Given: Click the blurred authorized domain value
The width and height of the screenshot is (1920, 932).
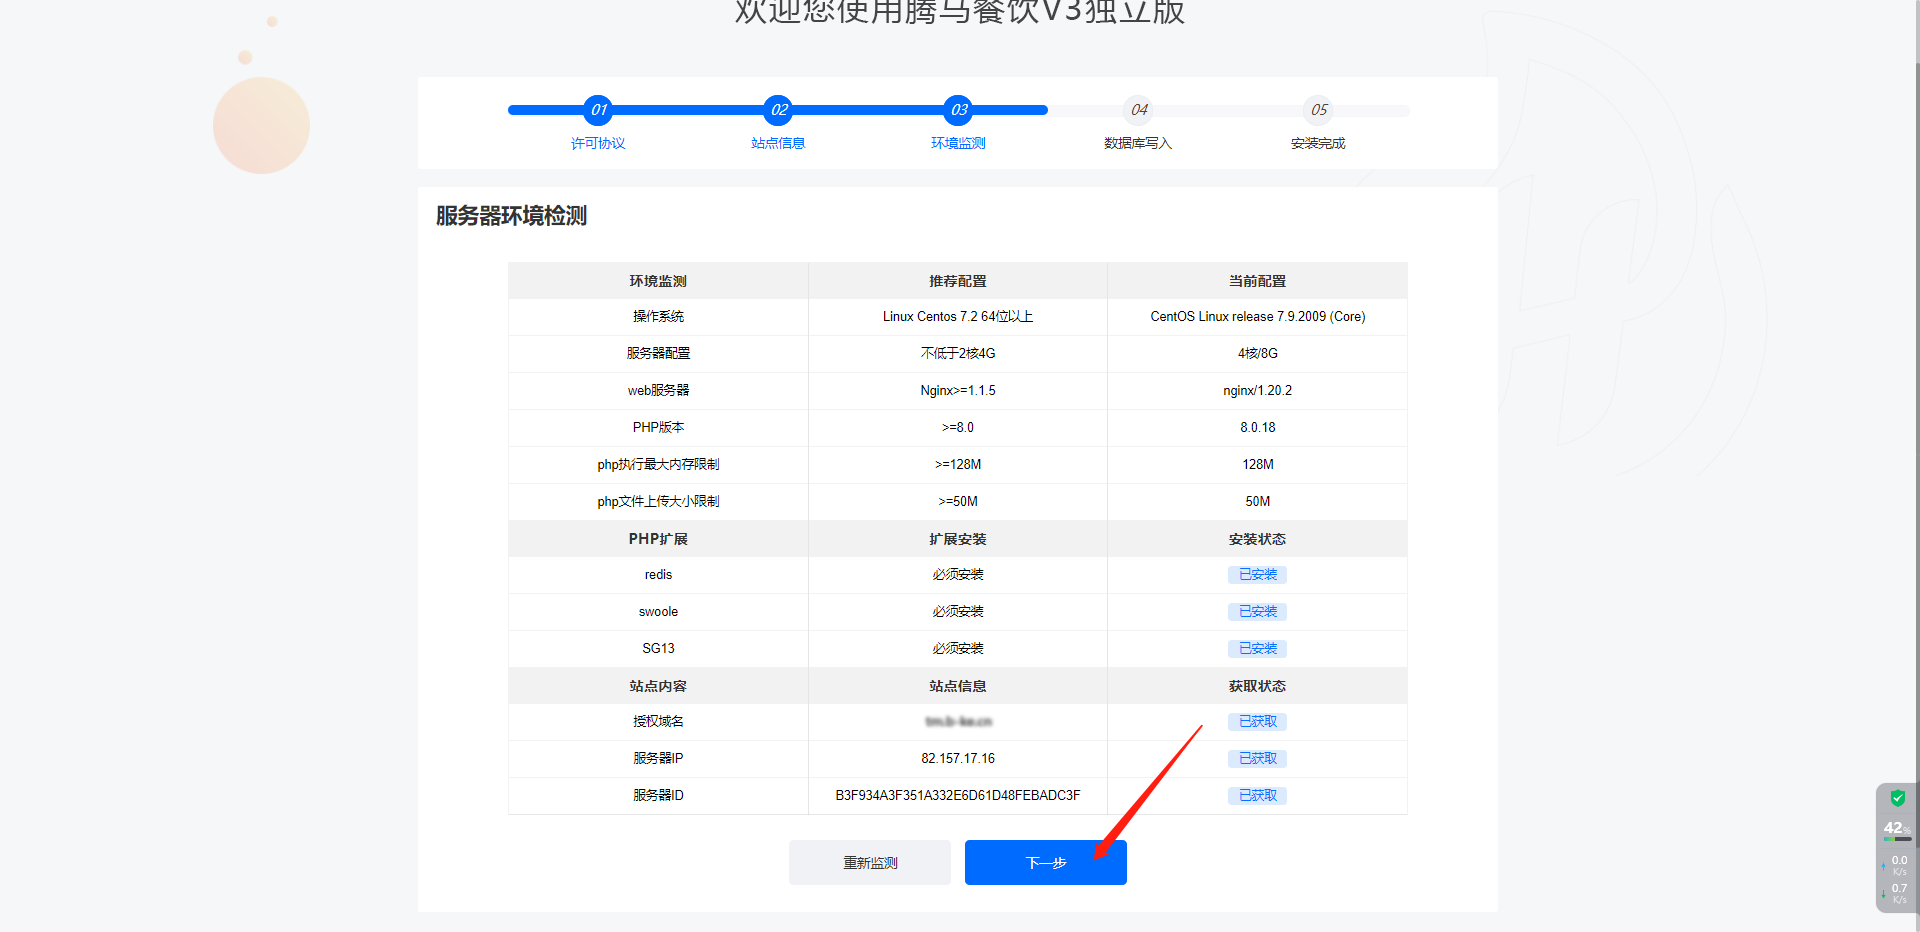Looking at the screenshot, I should 958,722.
